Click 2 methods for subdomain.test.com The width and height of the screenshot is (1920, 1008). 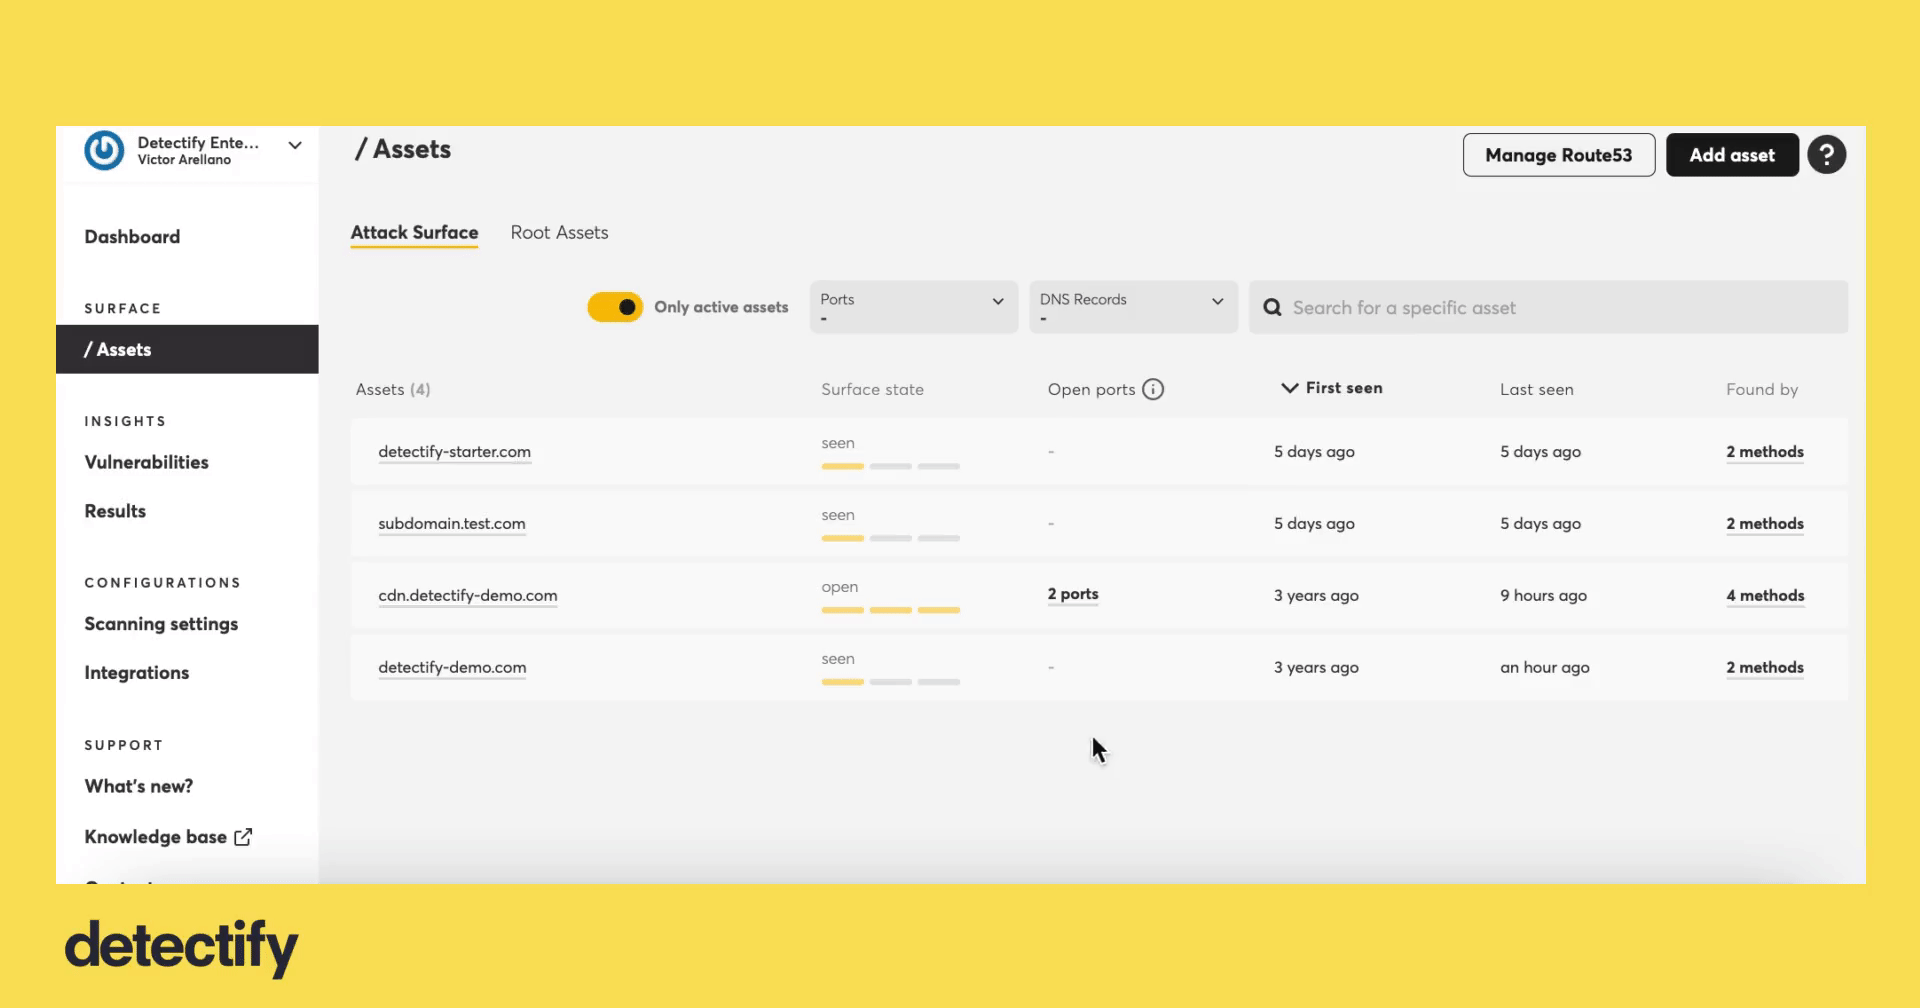coord(1765,524)
